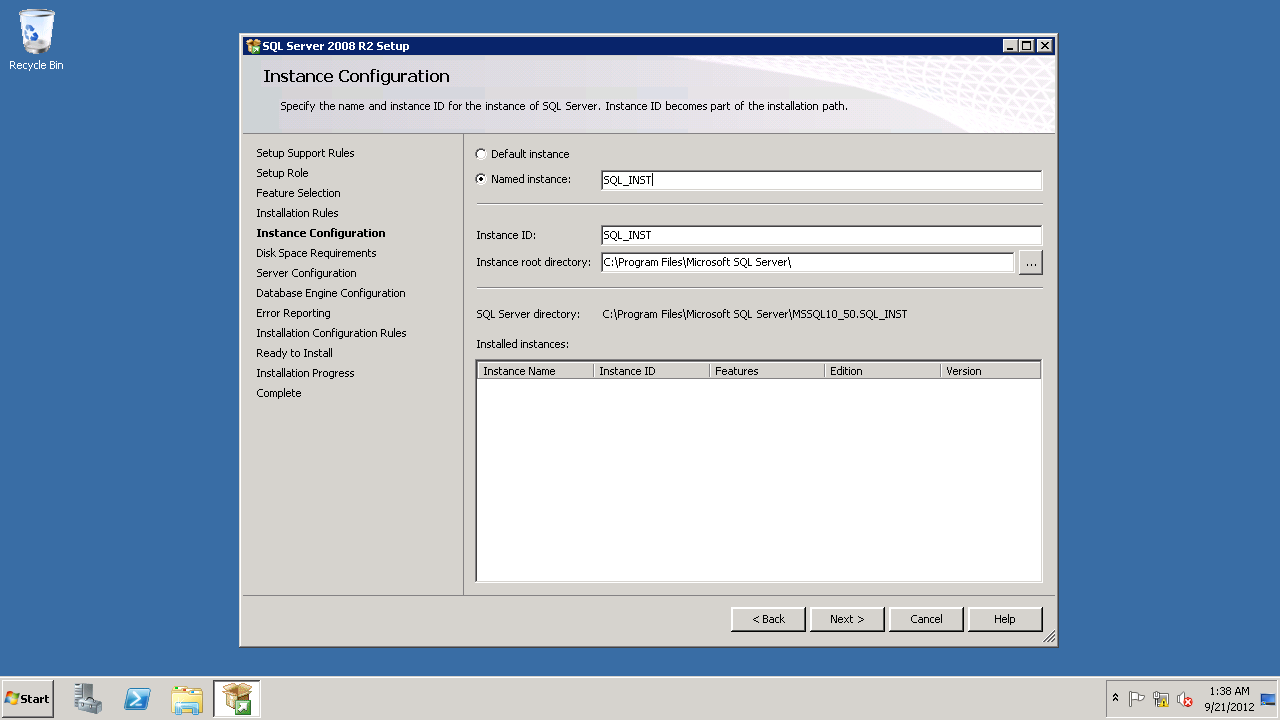Image resolution: width=1280 pixels, height=720 pixels.
Task: Click the muted volume tray icon
Action: click(1185, 699)
